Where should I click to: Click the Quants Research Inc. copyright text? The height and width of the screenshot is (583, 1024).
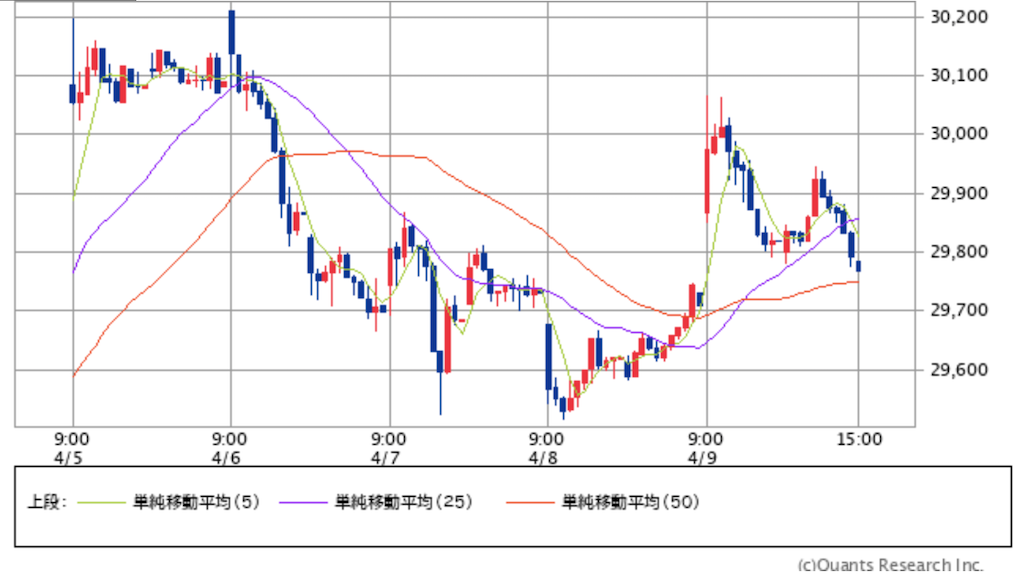tap(891, 565)
